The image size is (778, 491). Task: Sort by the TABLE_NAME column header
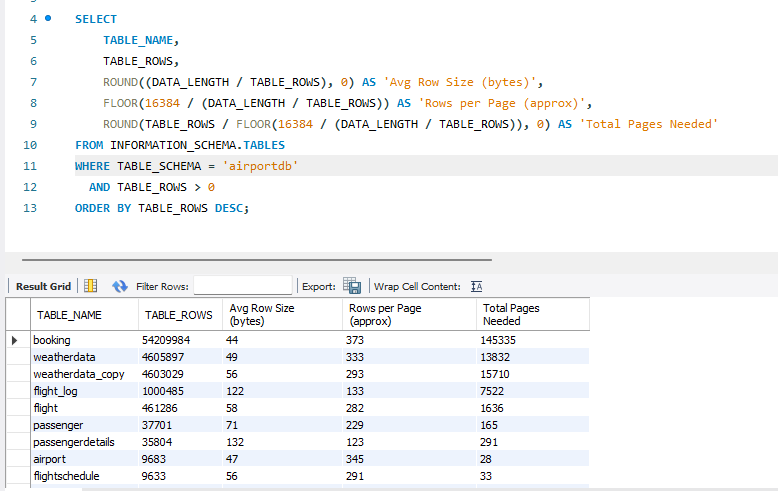coord(70,315)
